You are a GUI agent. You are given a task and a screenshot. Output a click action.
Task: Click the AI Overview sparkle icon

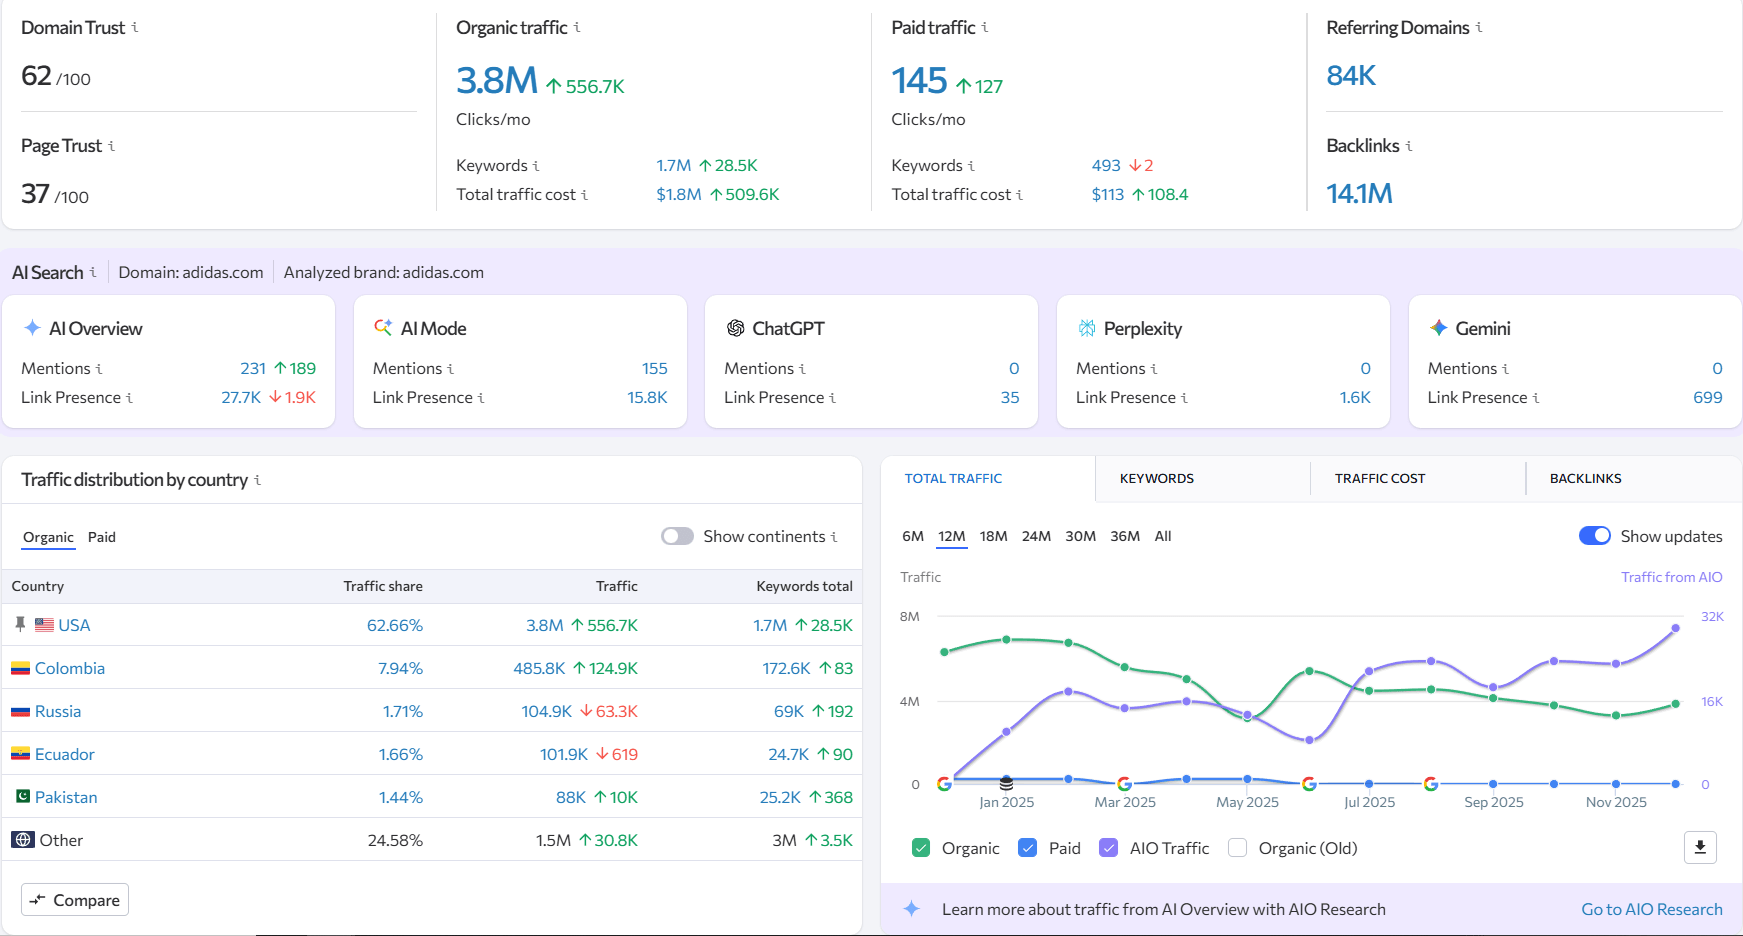33,327
